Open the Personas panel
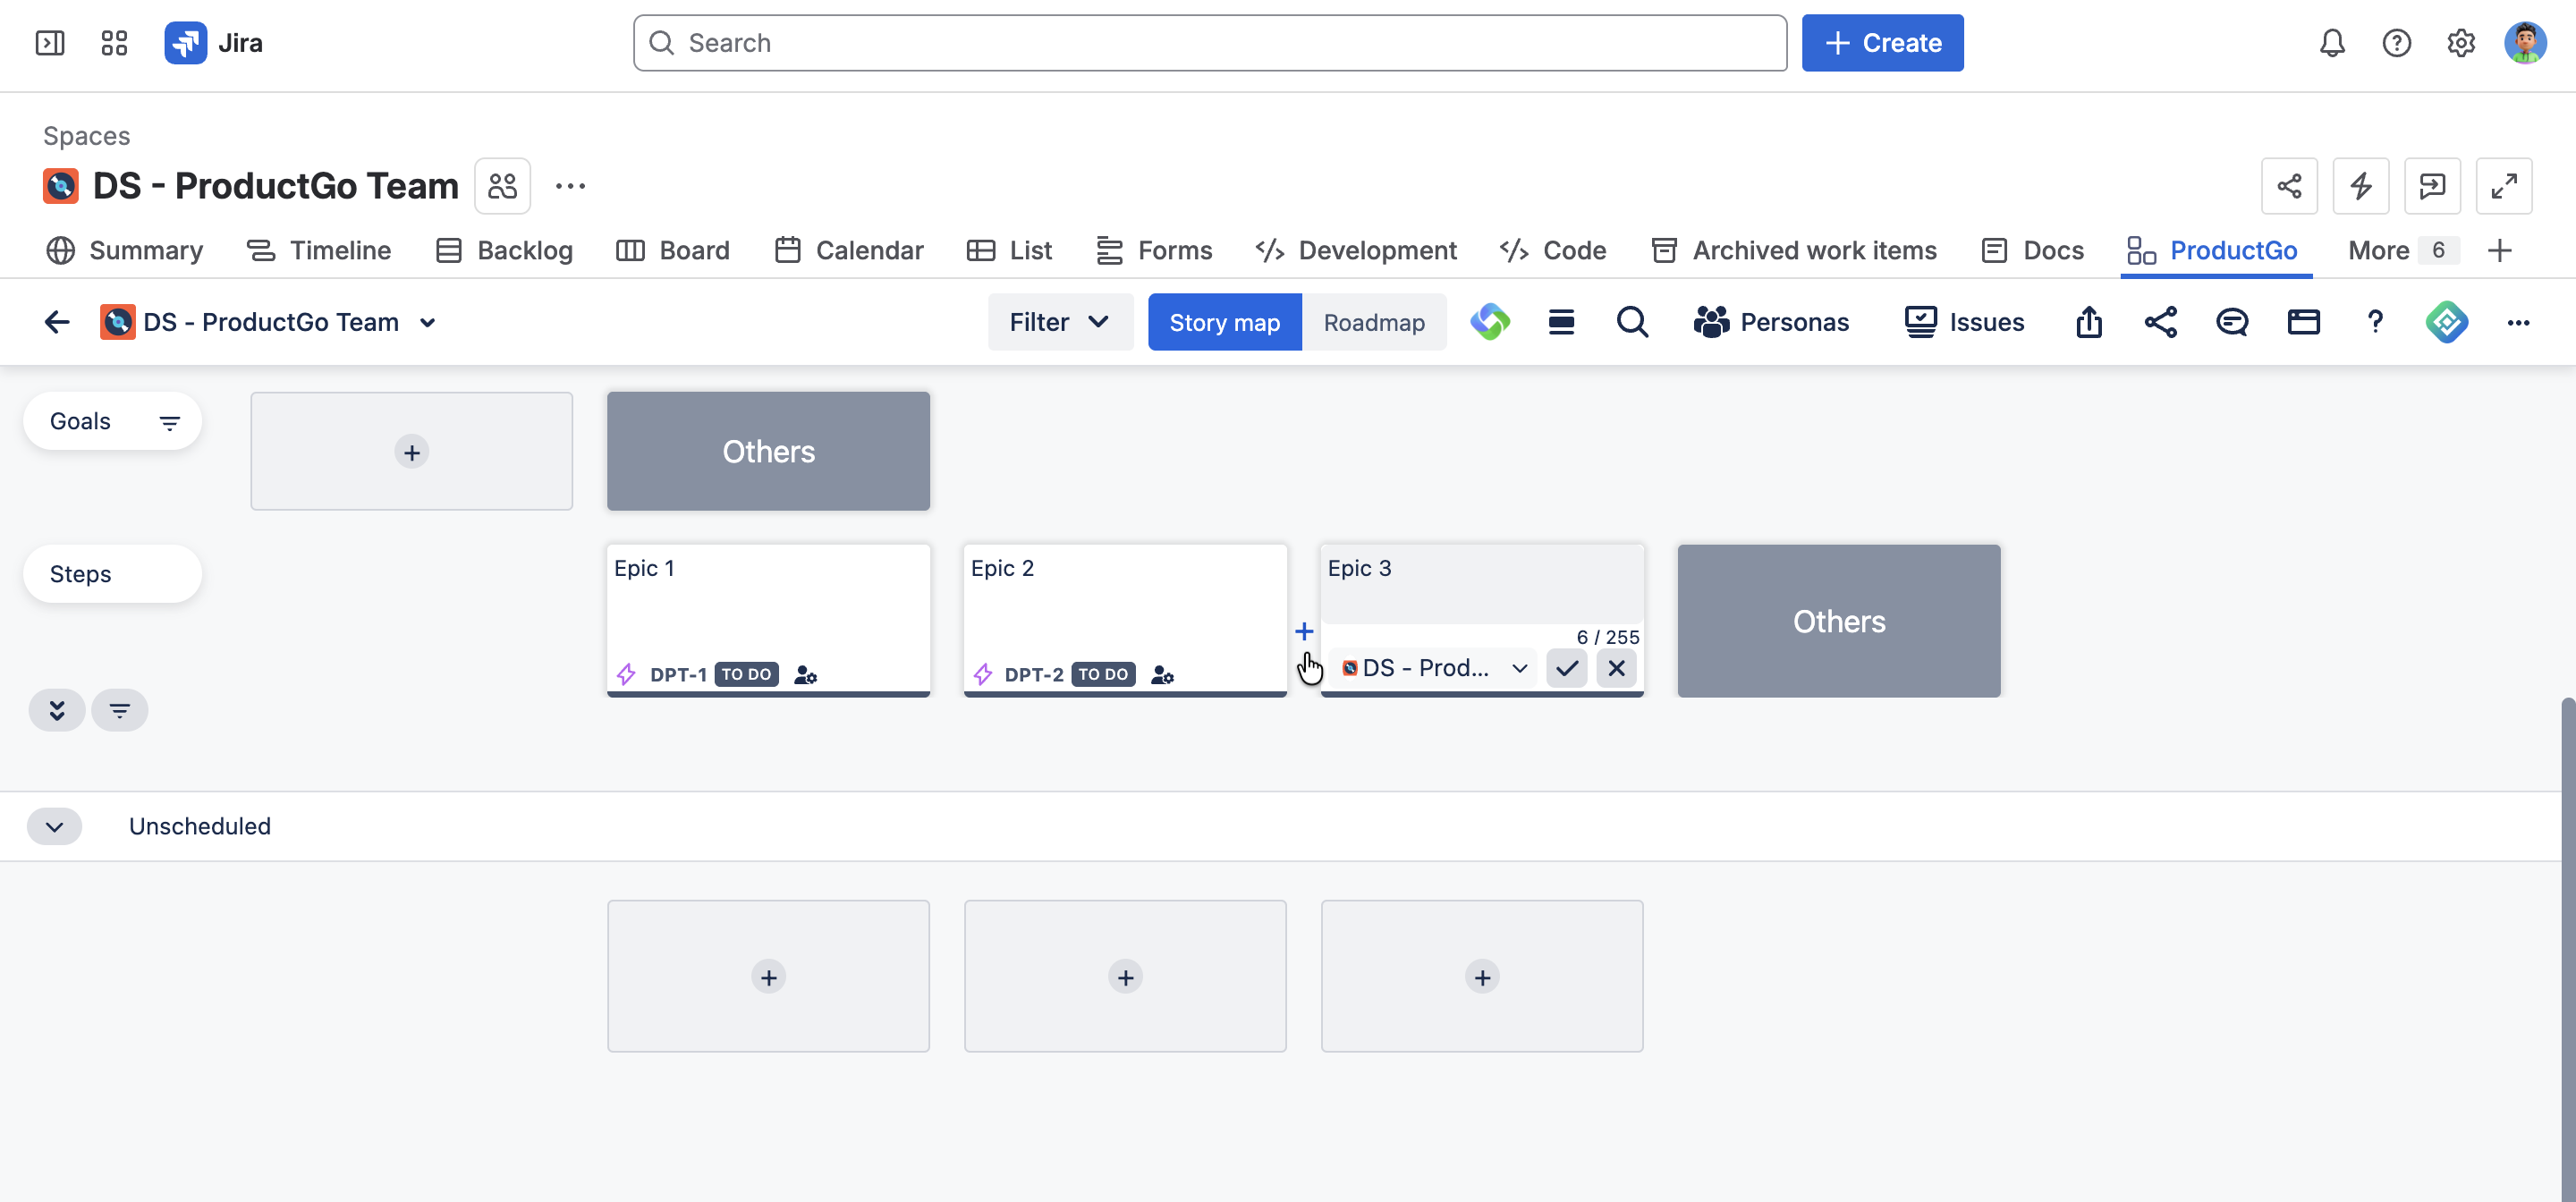This screenshot has height=1202, width=2576. point(1771,322)
